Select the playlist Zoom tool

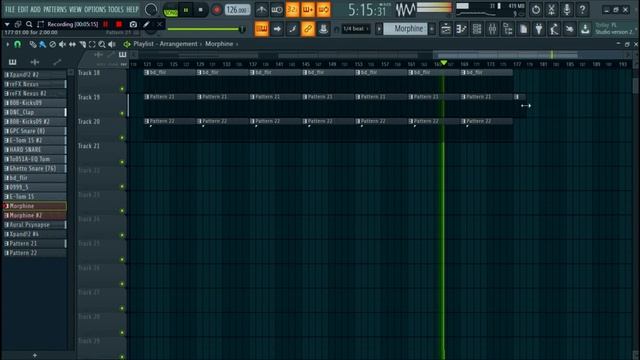pos(102,44)
